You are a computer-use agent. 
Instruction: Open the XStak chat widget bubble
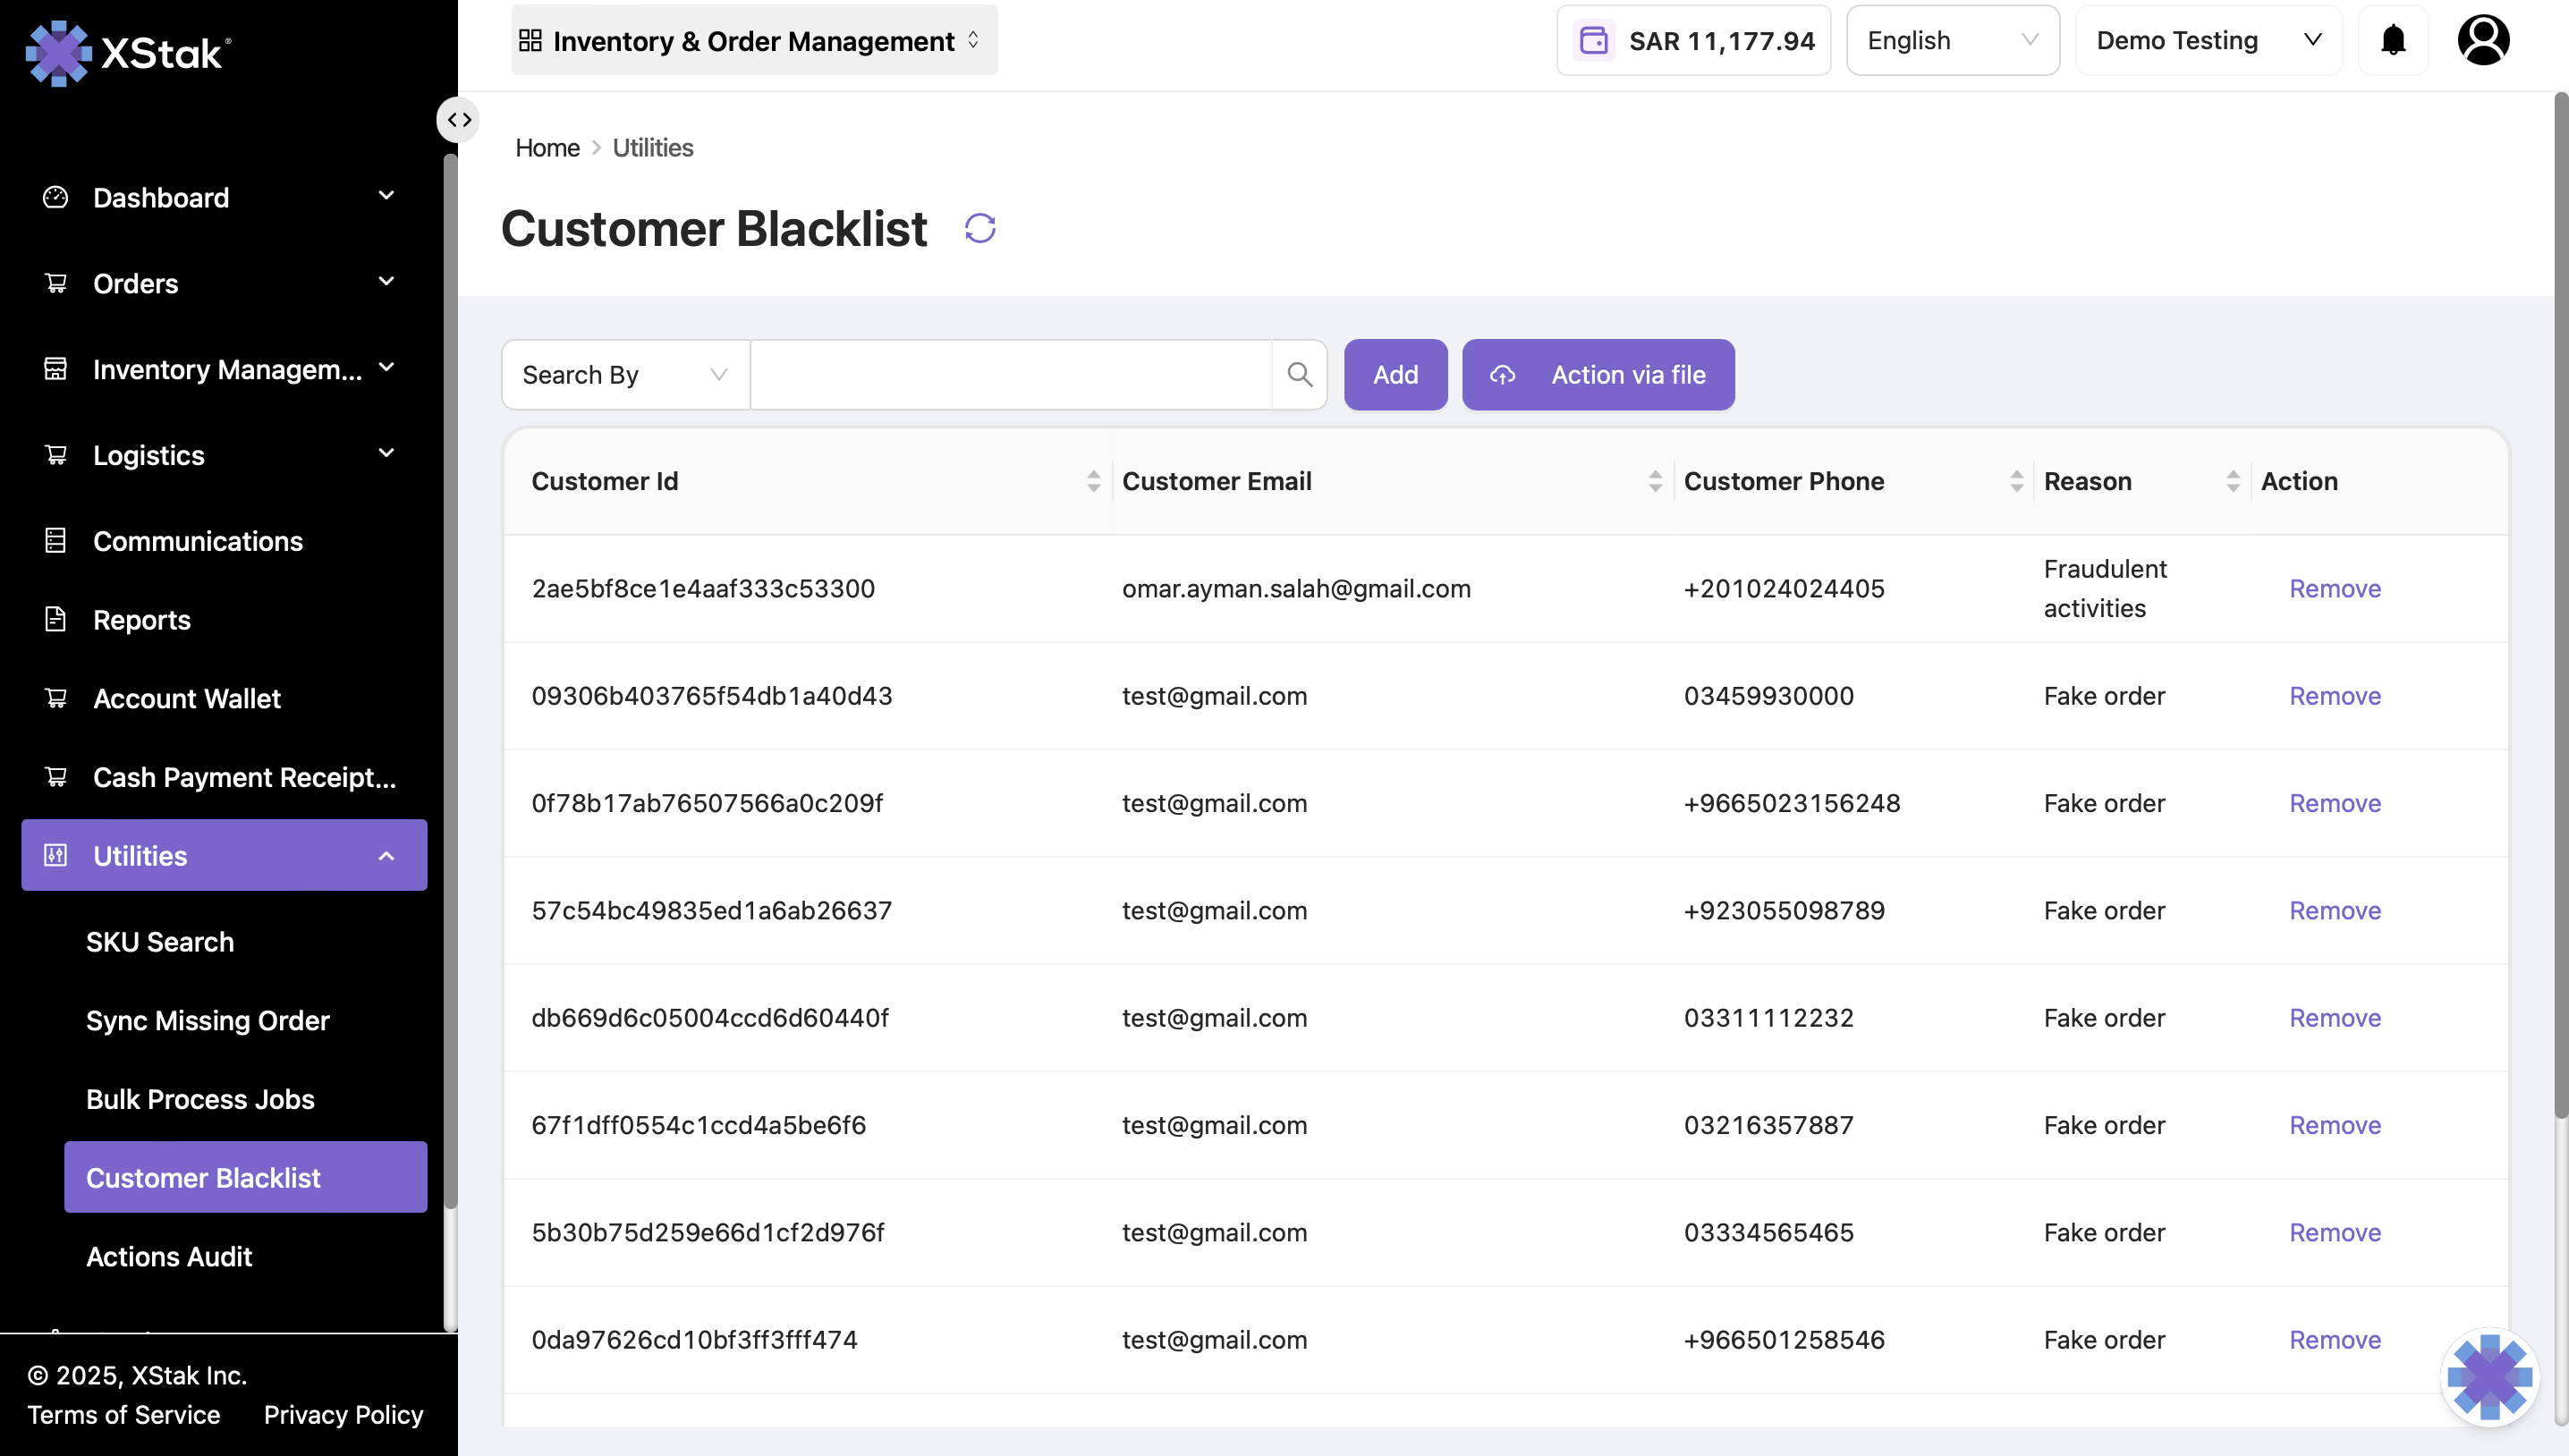coord(2489,1377)
